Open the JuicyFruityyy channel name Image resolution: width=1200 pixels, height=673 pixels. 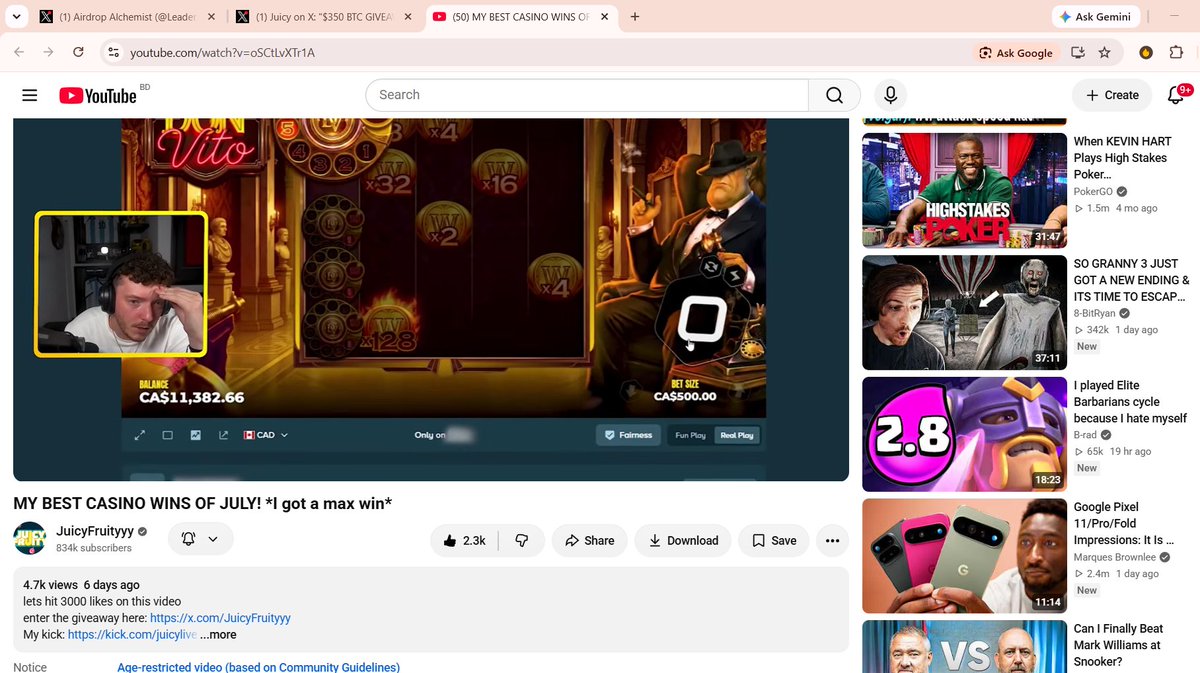95,531
